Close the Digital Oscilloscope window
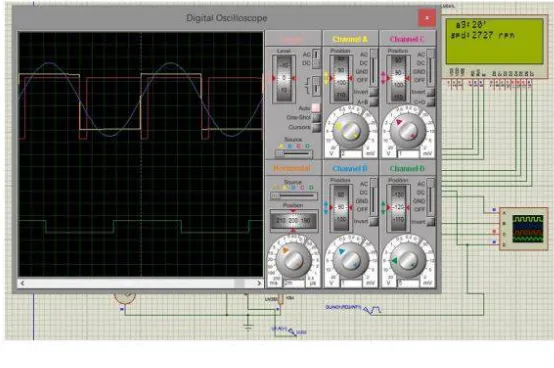 pos(427,18)
